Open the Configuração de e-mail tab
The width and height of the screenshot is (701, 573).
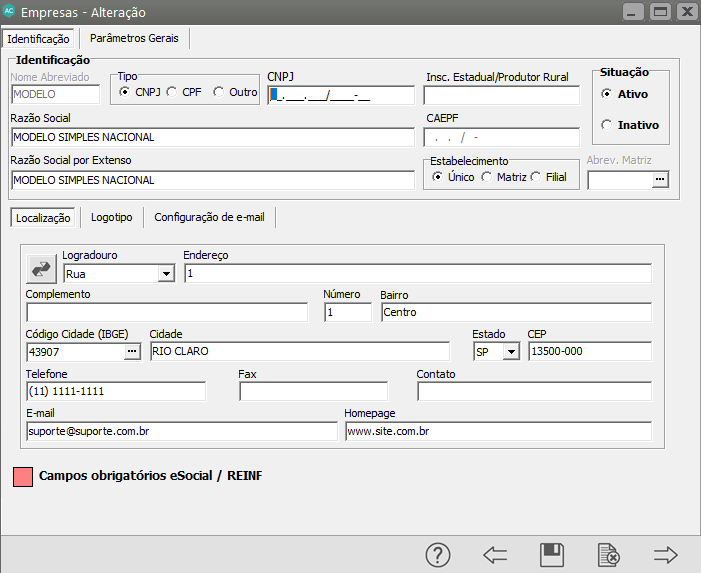(x=209, y=217)
